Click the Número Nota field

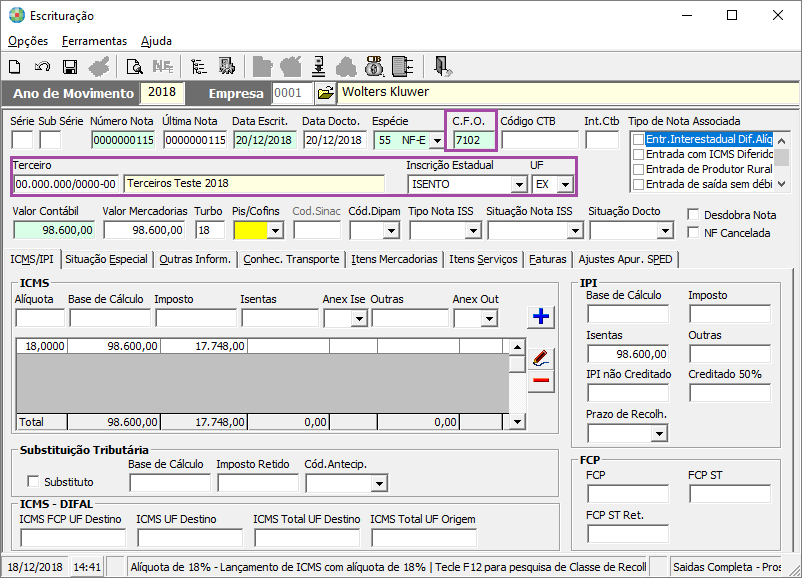point(123,140)
